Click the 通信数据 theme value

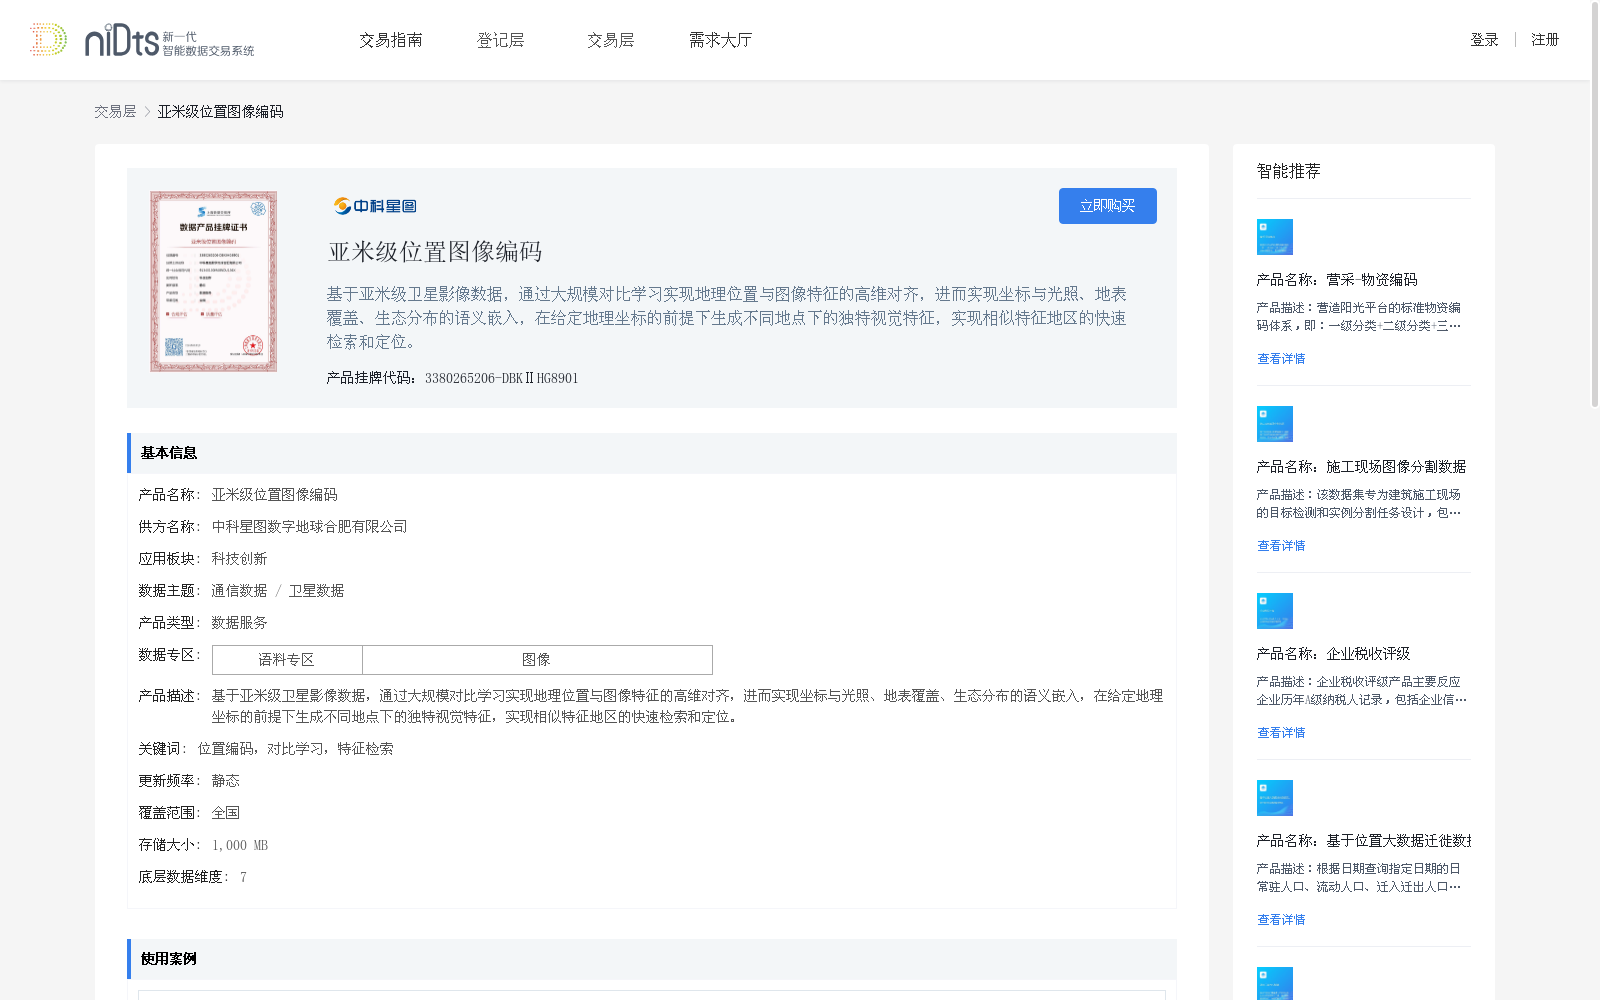[x=239, y=591]
